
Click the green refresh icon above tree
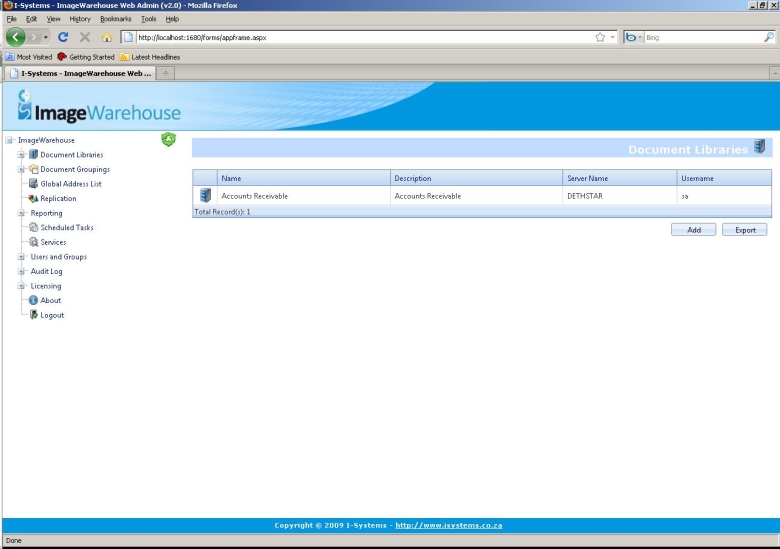click(x=169, y=139)
